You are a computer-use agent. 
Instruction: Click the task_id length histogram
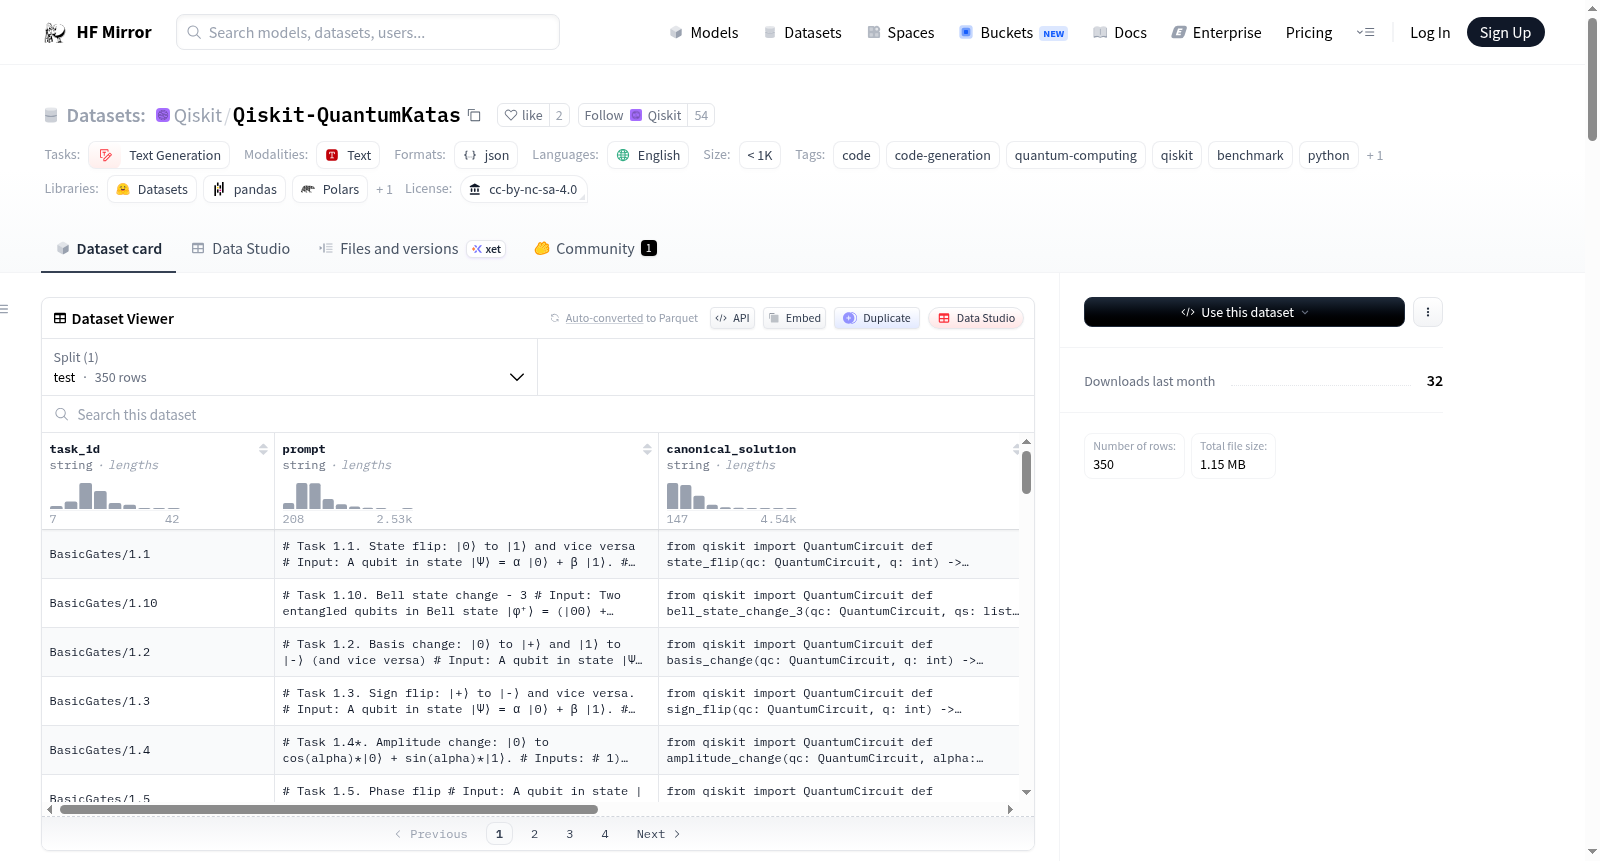point(115,496)
